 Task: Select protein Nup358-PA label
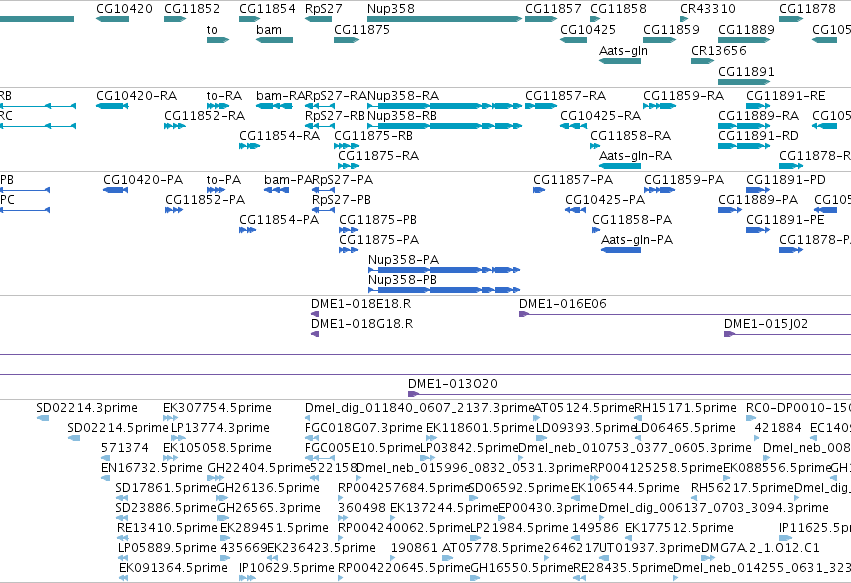point(403,260)
